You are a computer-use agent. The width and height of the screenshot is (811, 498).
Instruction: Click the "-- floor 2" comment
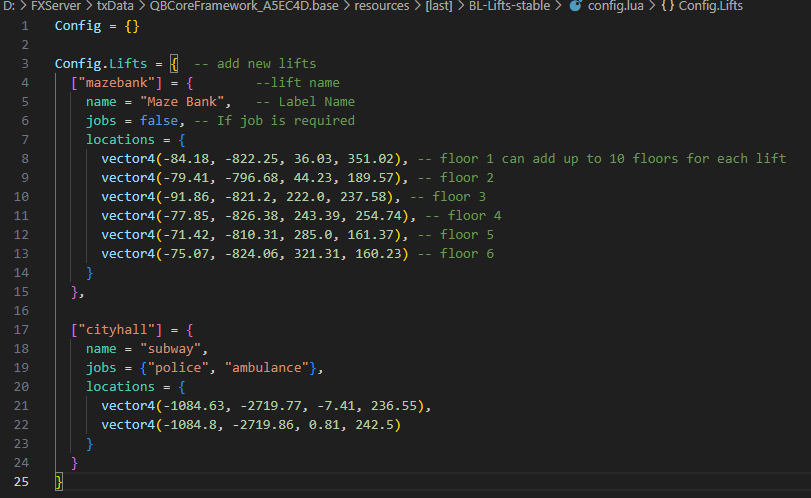456,178
